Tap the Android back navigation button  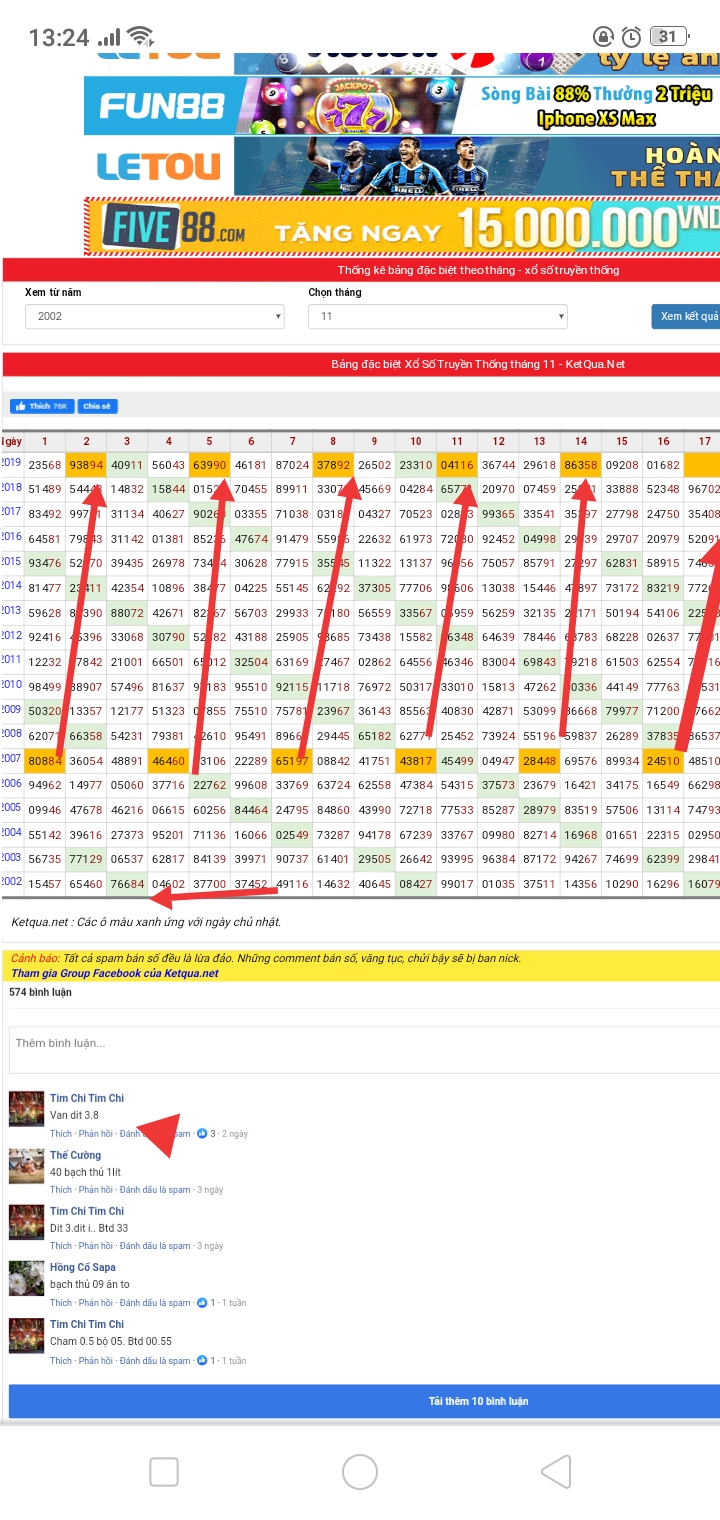click(556, 1472)
